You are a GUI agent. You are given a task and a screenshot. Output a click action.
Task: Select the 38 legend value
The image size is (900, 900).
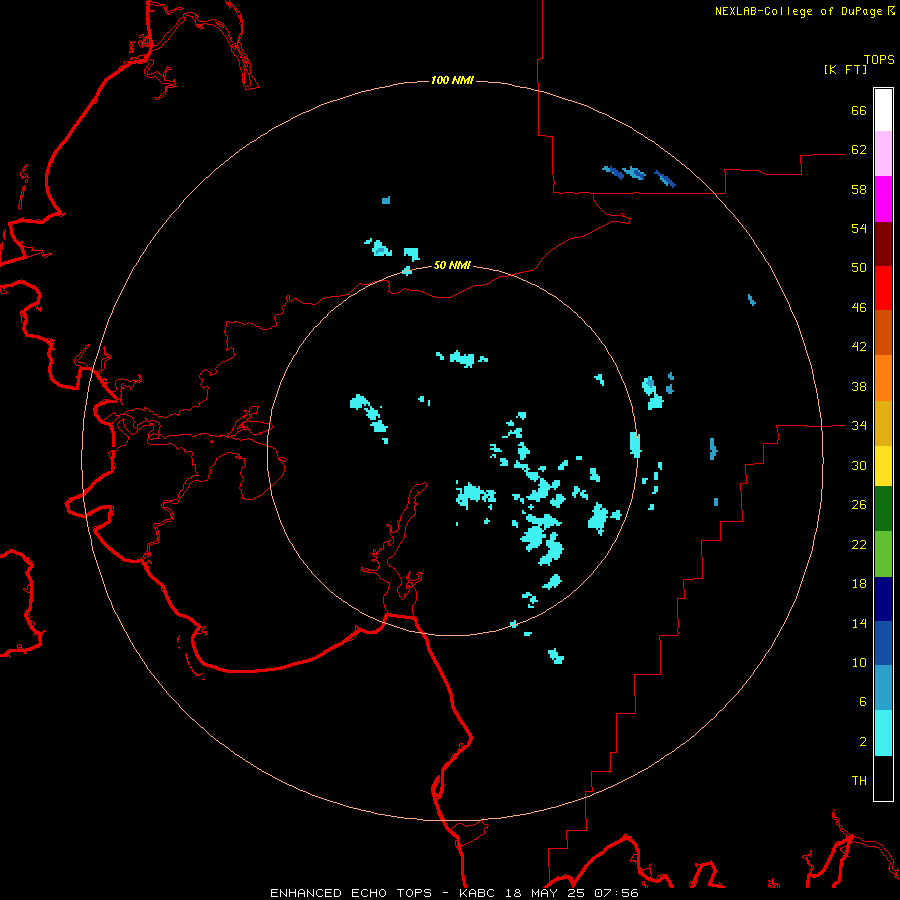tap(859, 386)
